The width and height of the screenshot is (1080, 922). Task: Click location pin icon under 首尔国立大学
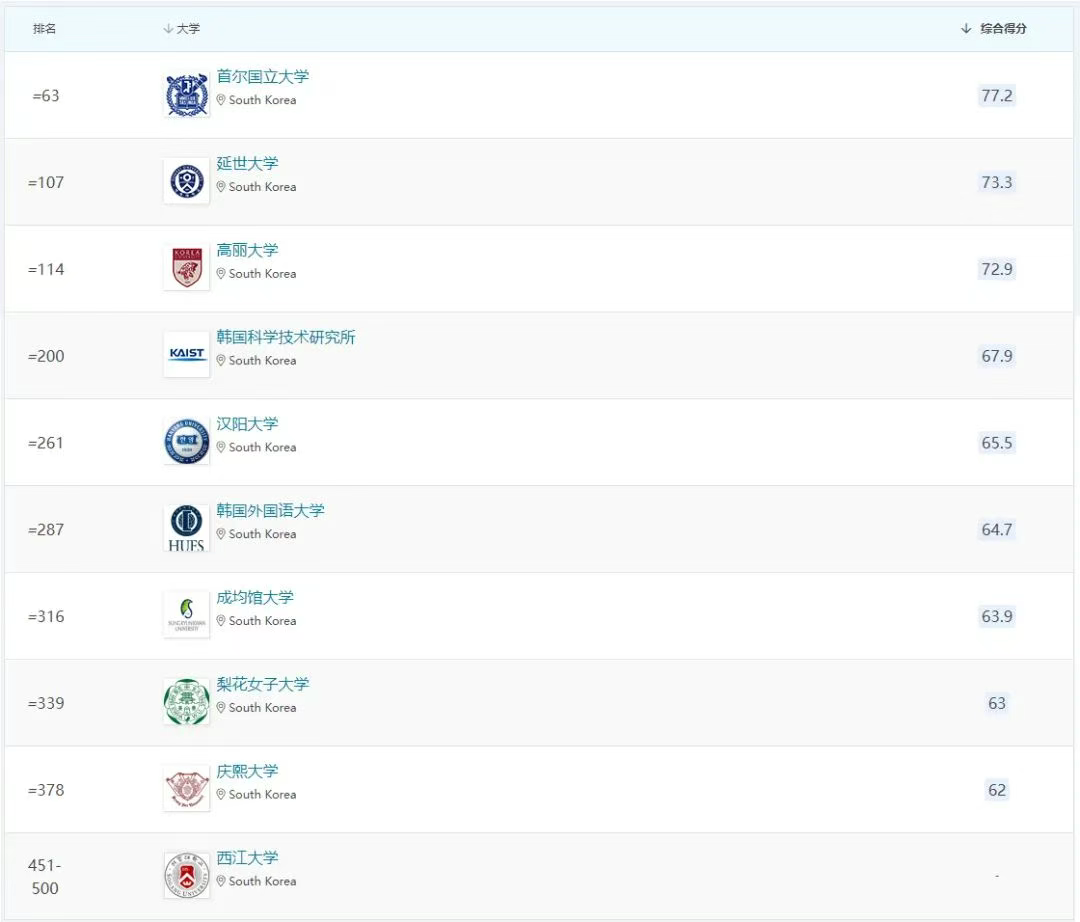pyautogui.click(x=221, y=100)
